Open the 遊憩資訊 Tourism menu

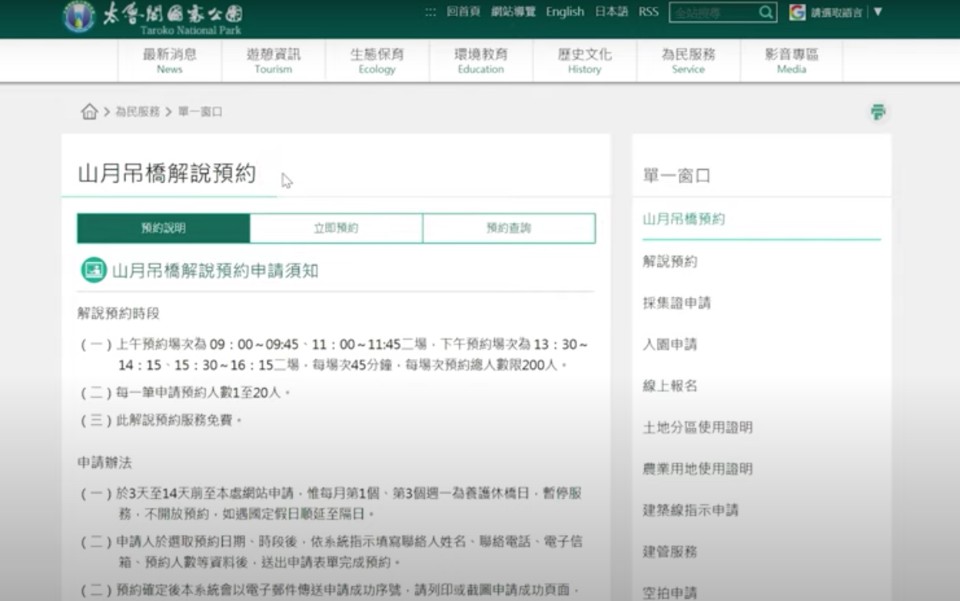[273, 61]
